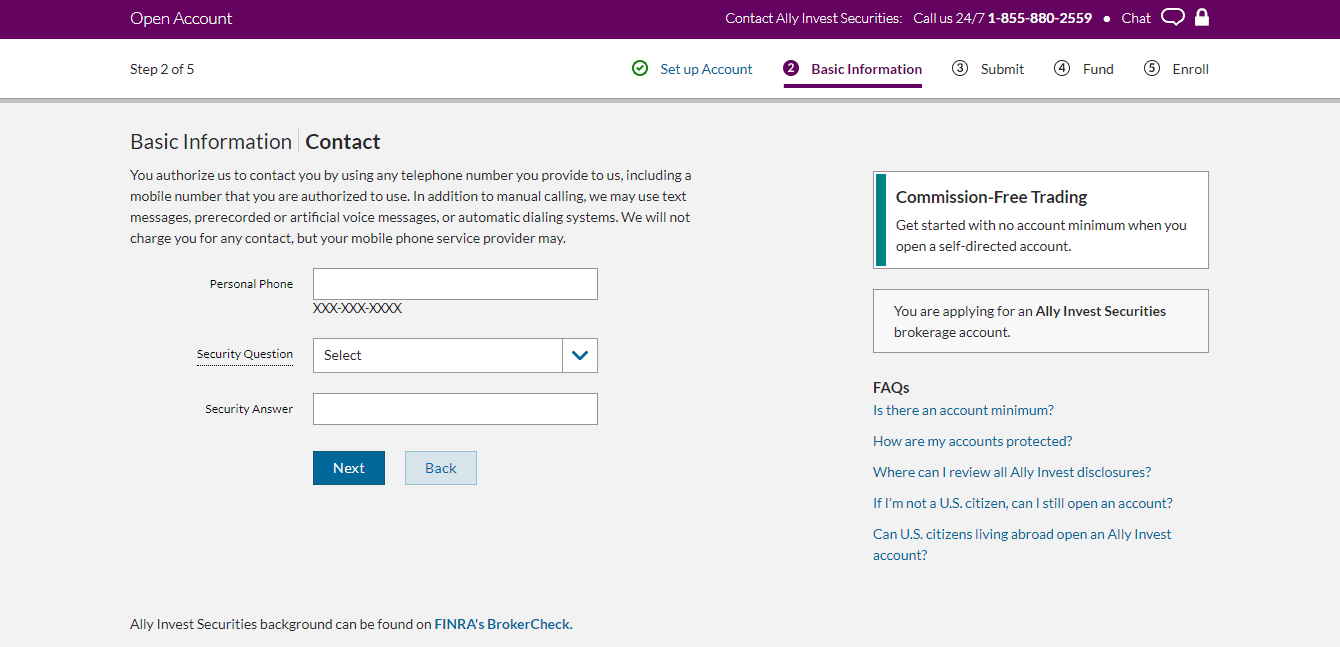This screenshot has width=1340, height=647.
Task: Select the Basic Information step
Action: pos(866,69)
